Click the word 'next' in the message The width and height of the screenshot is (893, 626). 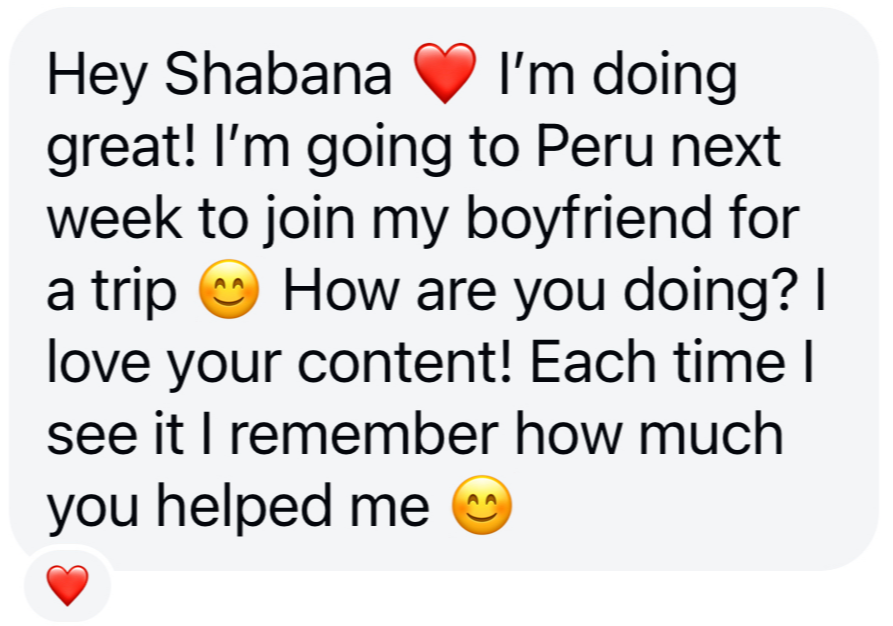pos(725,148)
